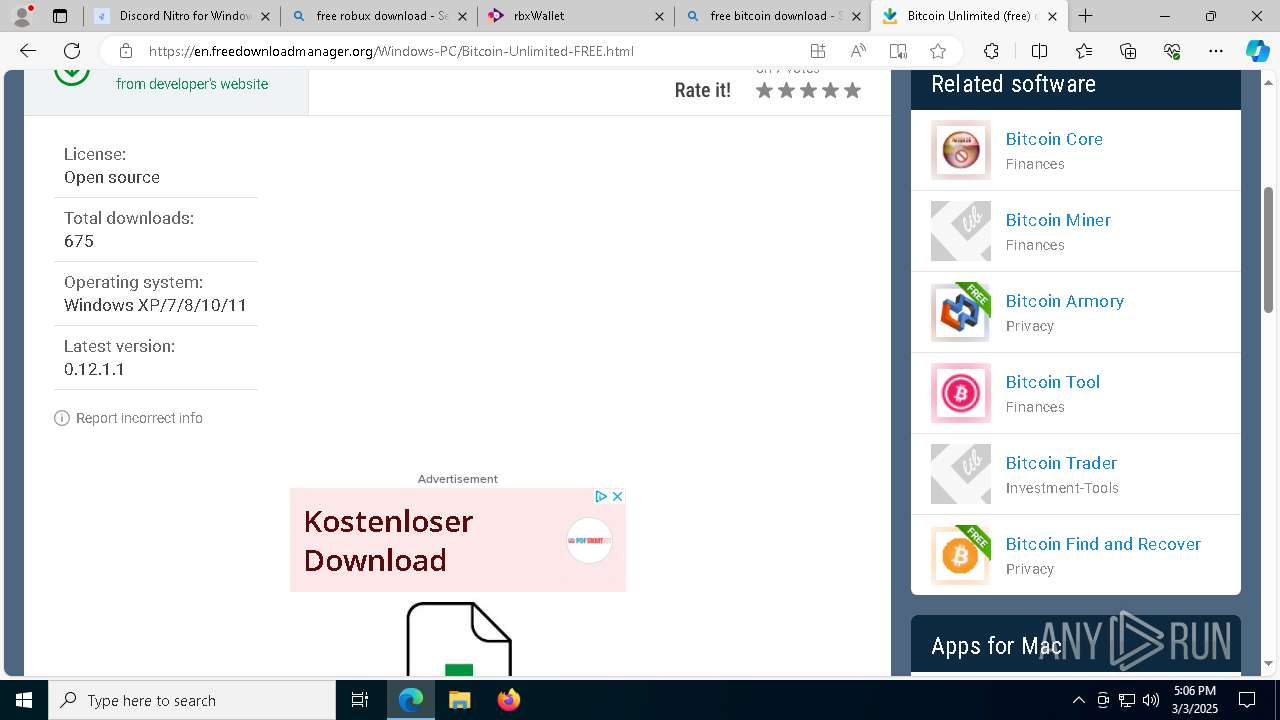1280x720 pixels.
Task: Open the Bitcoin Core link
Action: 1054,139
